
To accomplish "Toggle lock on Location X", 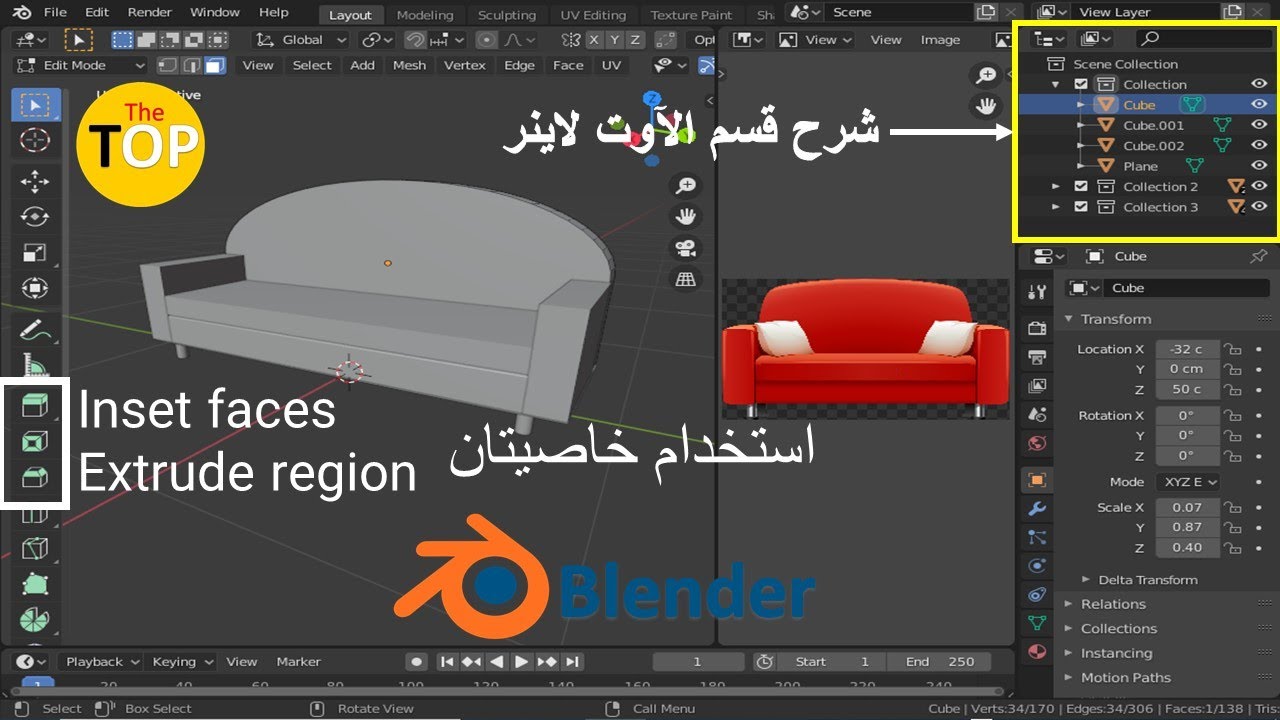I will coord(1234,349).
